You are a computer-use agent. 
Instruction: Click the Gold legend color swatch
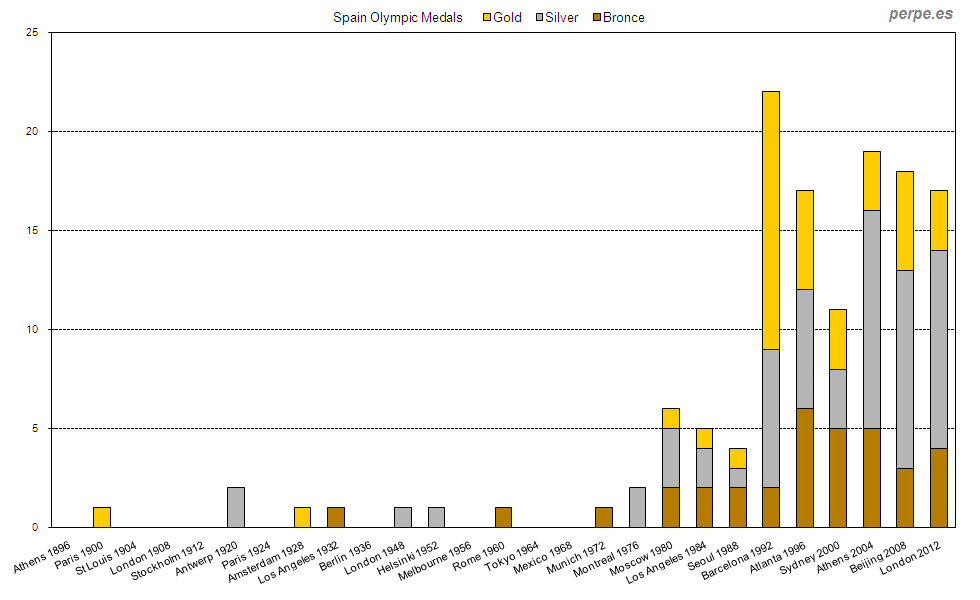[x=487, y=18]
